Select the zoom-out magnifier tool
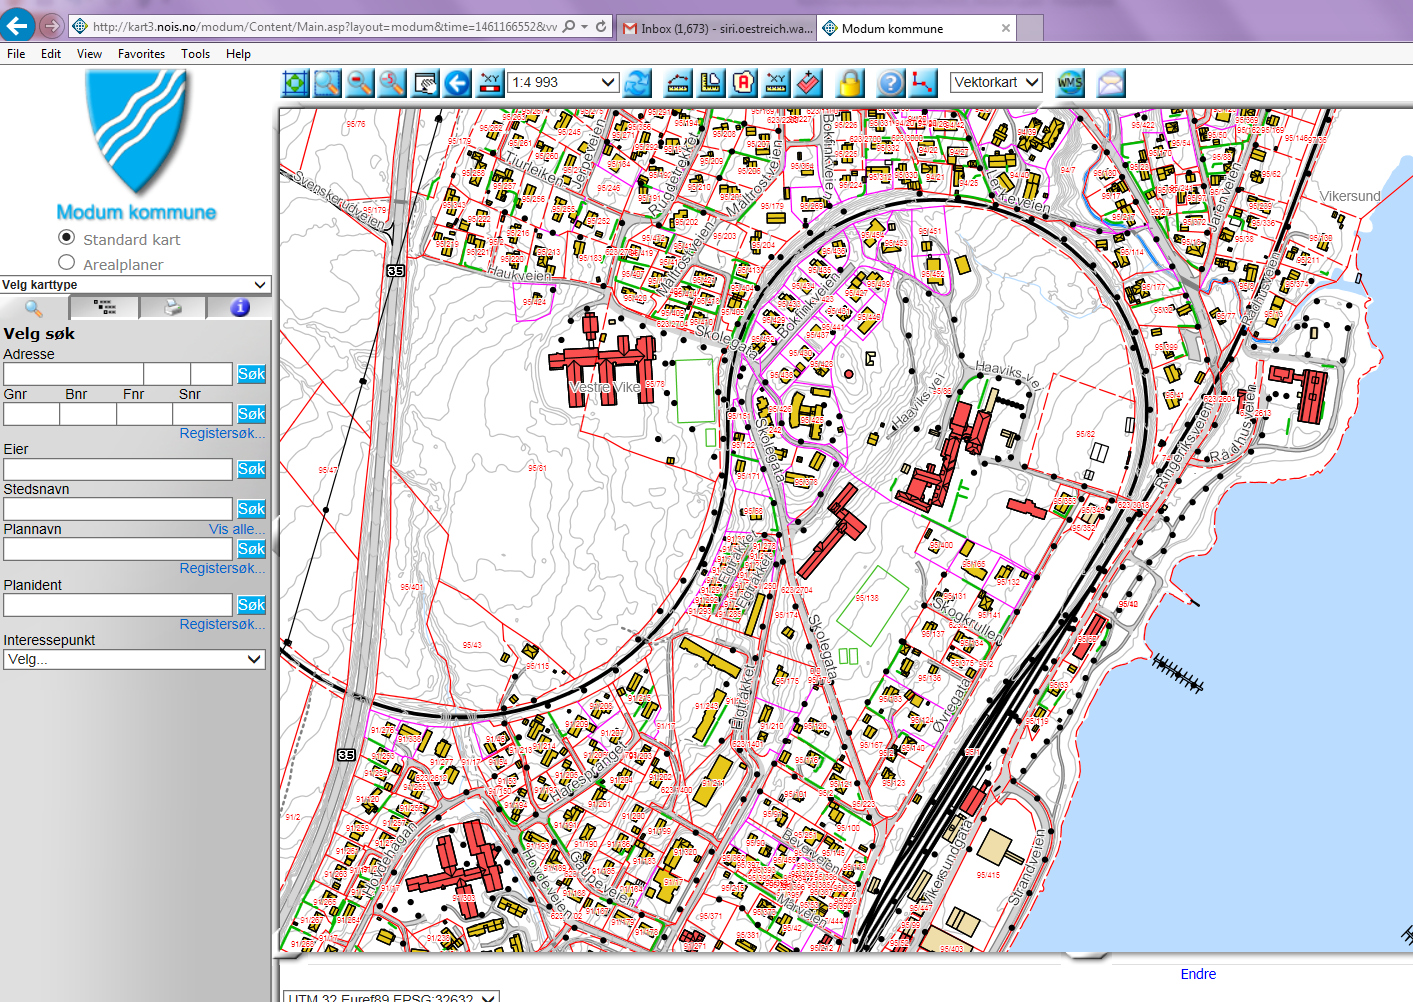The height and width of the screenshot is (1002, 1413). click(359, 83)
